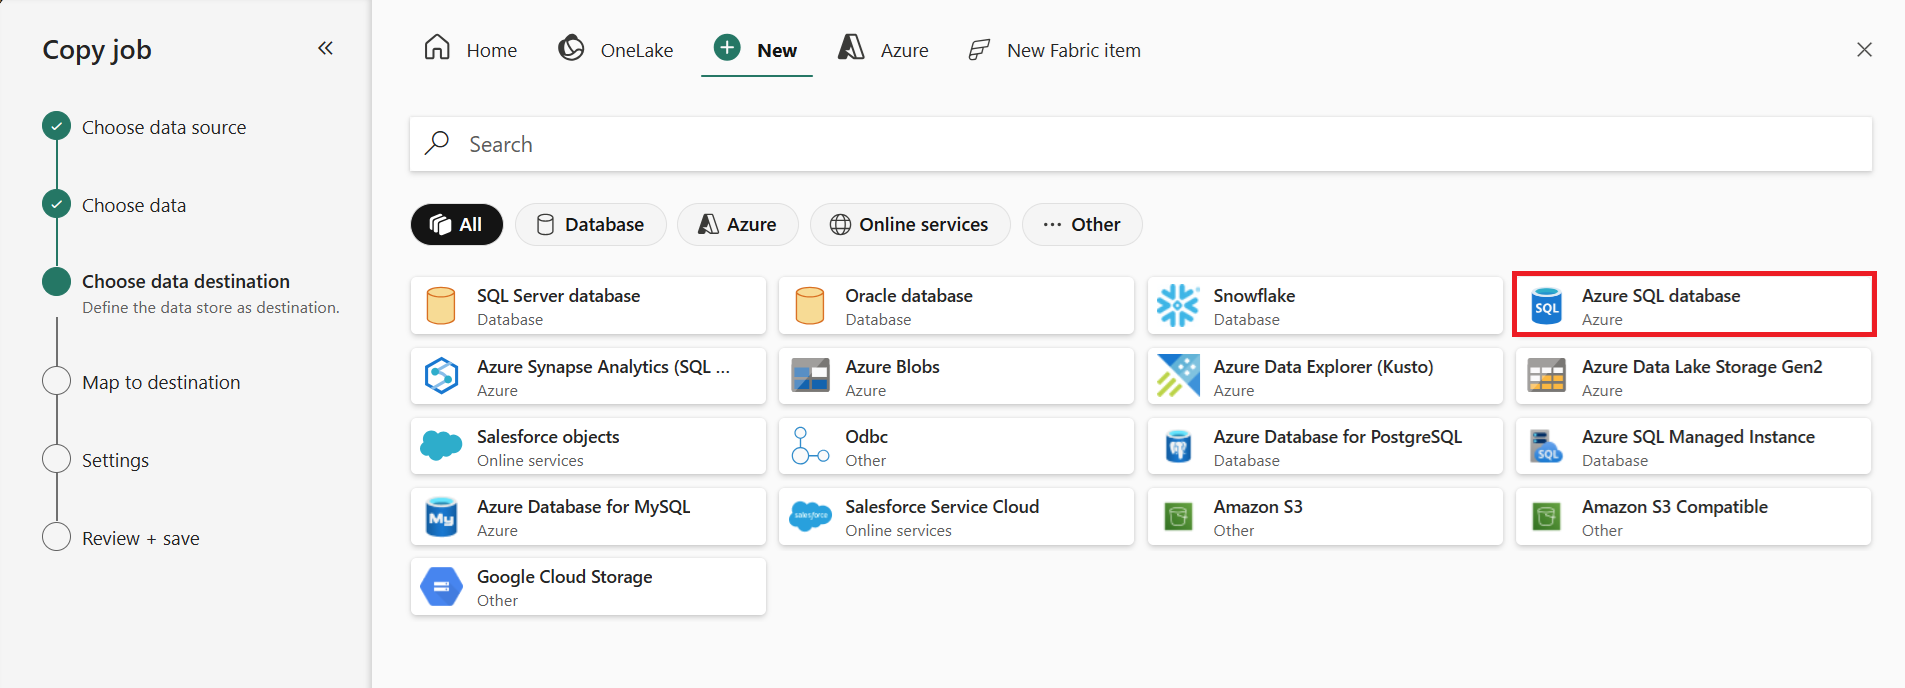1905x688 pixels.
Task: Click the Google Cloud Storage icon
Action: (x=441, y=587)
